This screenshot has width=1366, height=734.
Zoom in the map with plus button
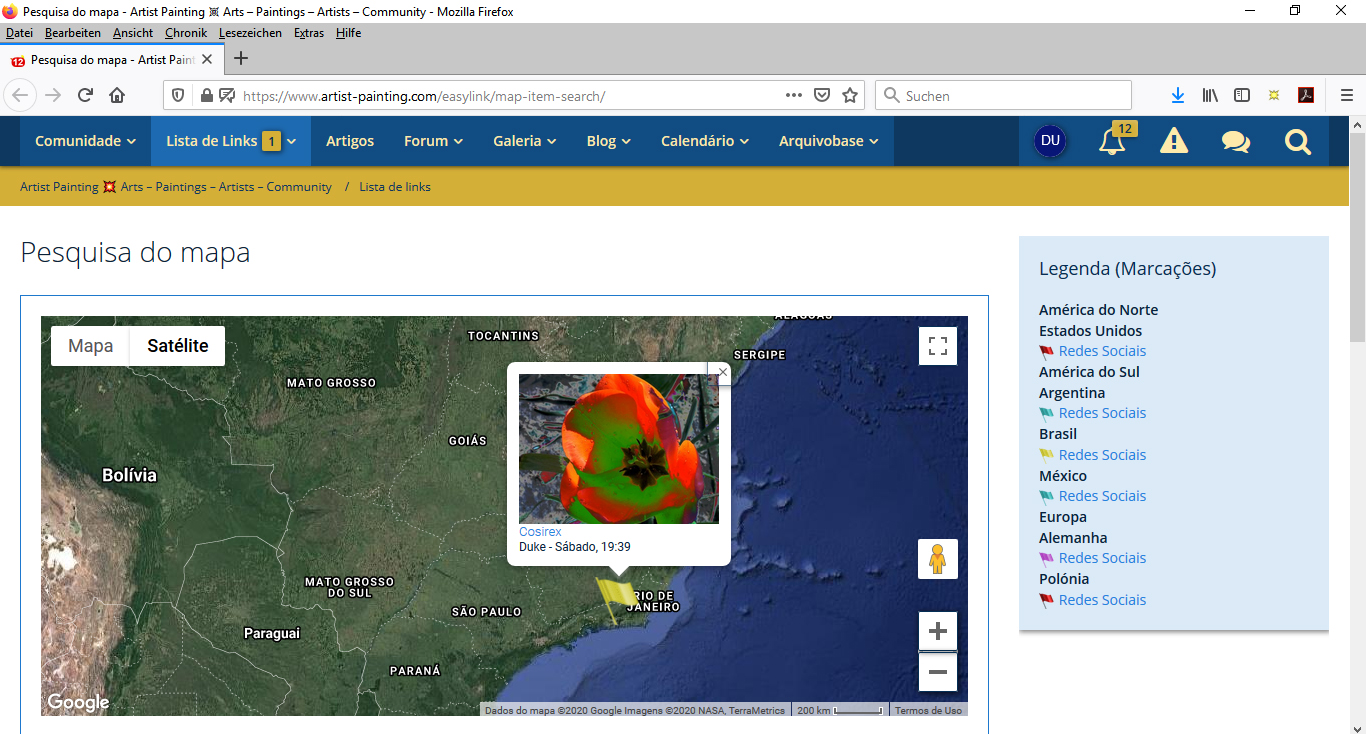(937, 631)
